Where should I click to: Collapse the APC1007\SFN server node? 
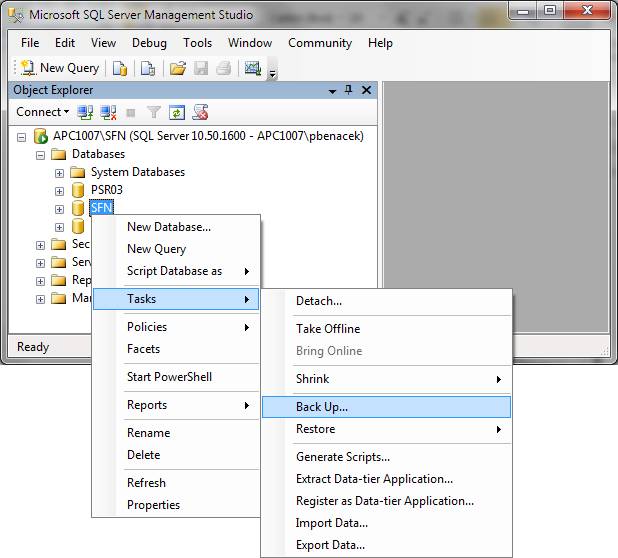[x=22, y=137]
